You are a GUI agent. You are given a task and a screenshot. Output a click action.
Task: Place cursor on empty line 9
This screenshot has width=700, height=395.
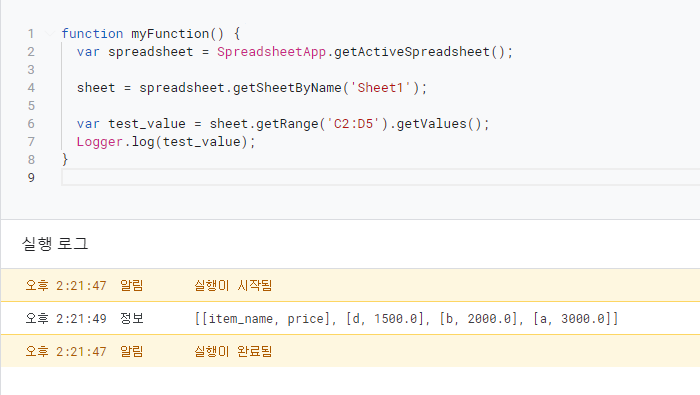(380, 178)
